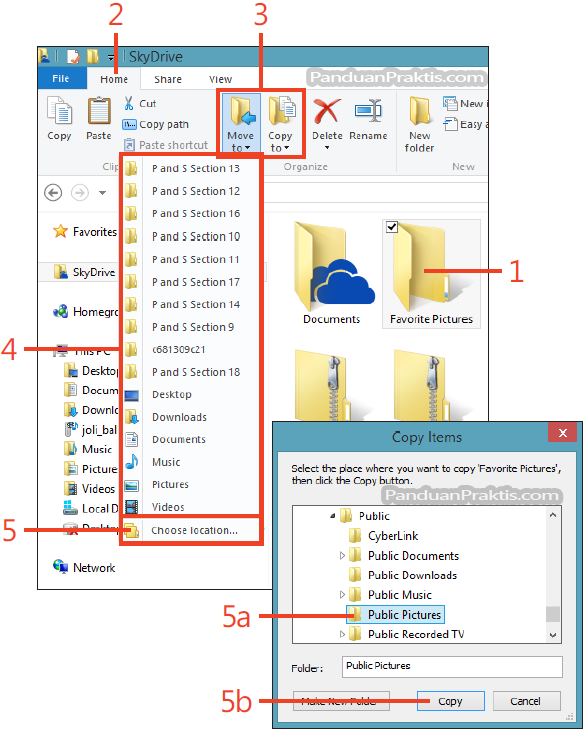Close the Copy Items dialog
Image resolution: width=586 pixels, height=733 pixels.
pyautogui.click(x=563, y=433)
